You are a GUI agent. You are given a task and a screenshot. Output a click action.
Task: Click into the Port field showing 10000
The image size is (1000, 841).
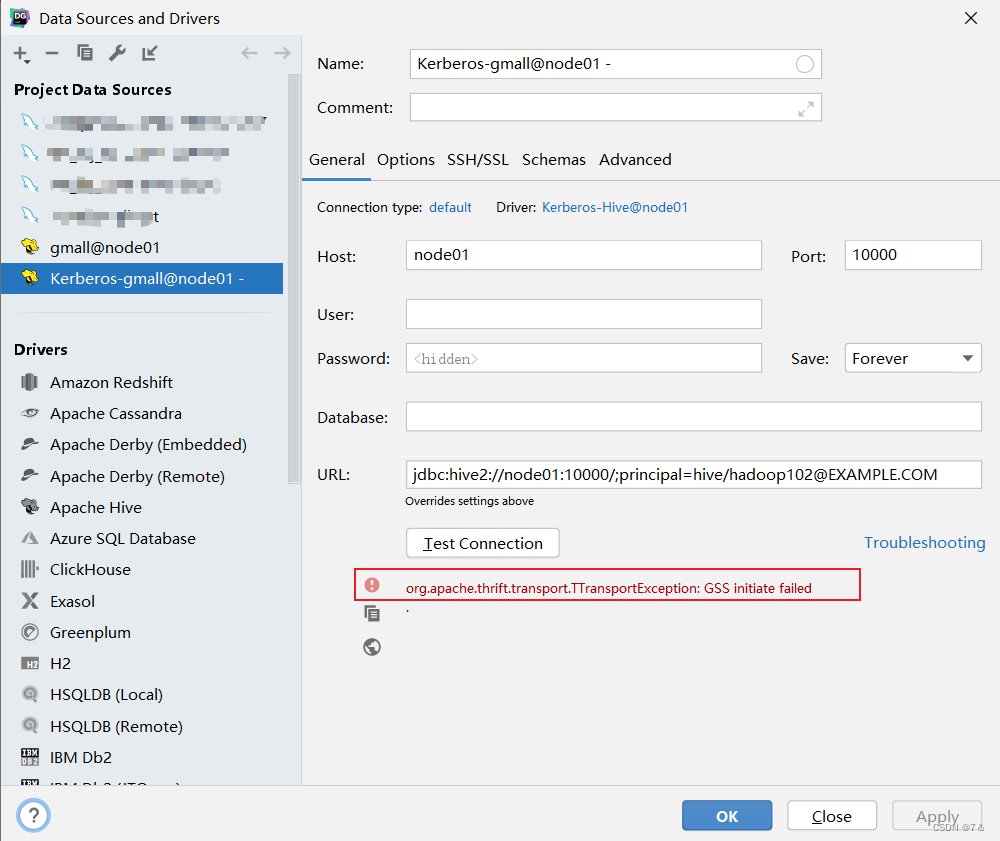pyautogui.click(x=913, y=255)
